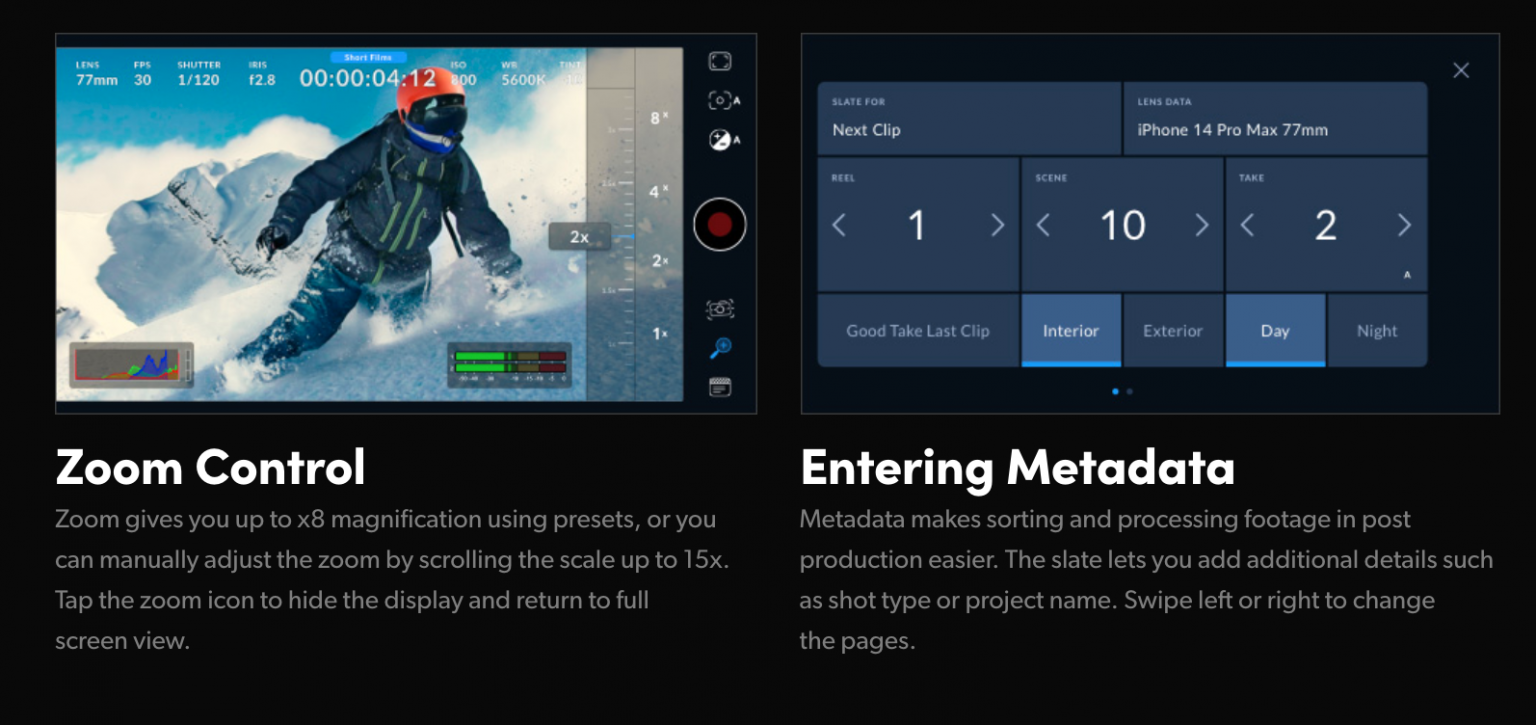Select the focus auto icon
This screenshot has height=725, width=1536.
click(720, 101)
